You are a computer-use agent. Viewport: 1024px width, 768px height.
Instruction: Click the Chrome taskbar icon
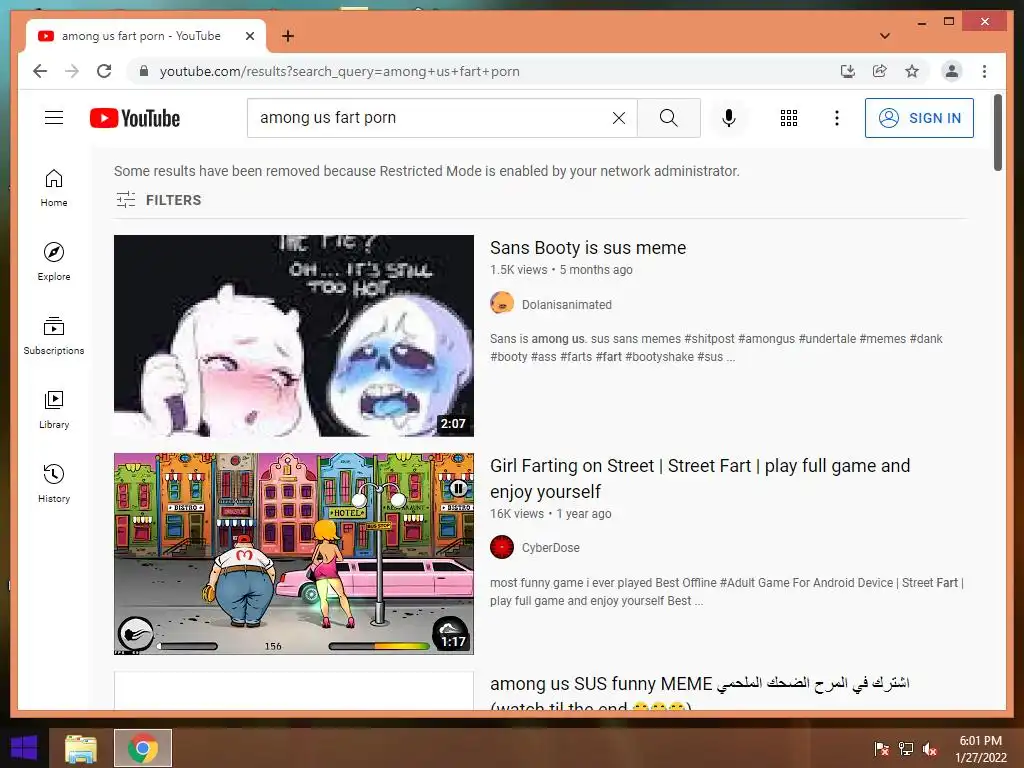(x=142, y=748)
